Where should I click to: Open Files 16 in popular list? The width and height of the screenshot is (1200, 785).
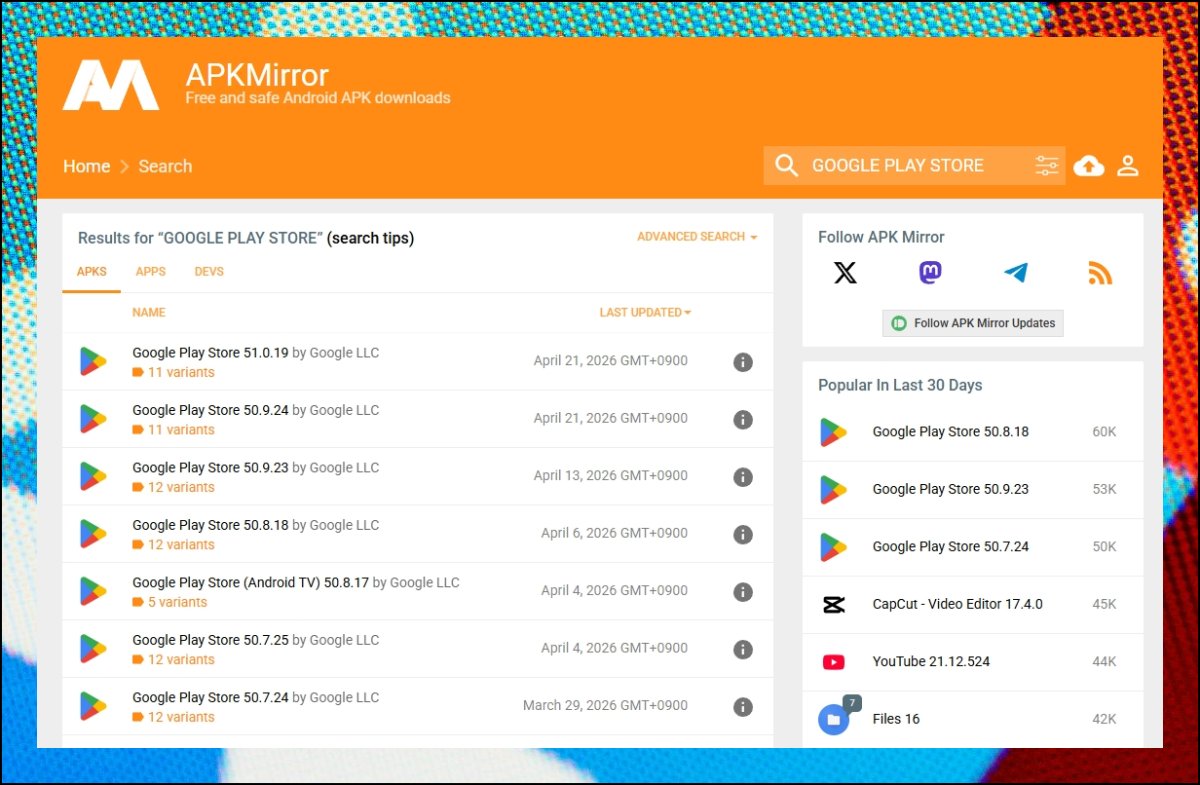896,719
